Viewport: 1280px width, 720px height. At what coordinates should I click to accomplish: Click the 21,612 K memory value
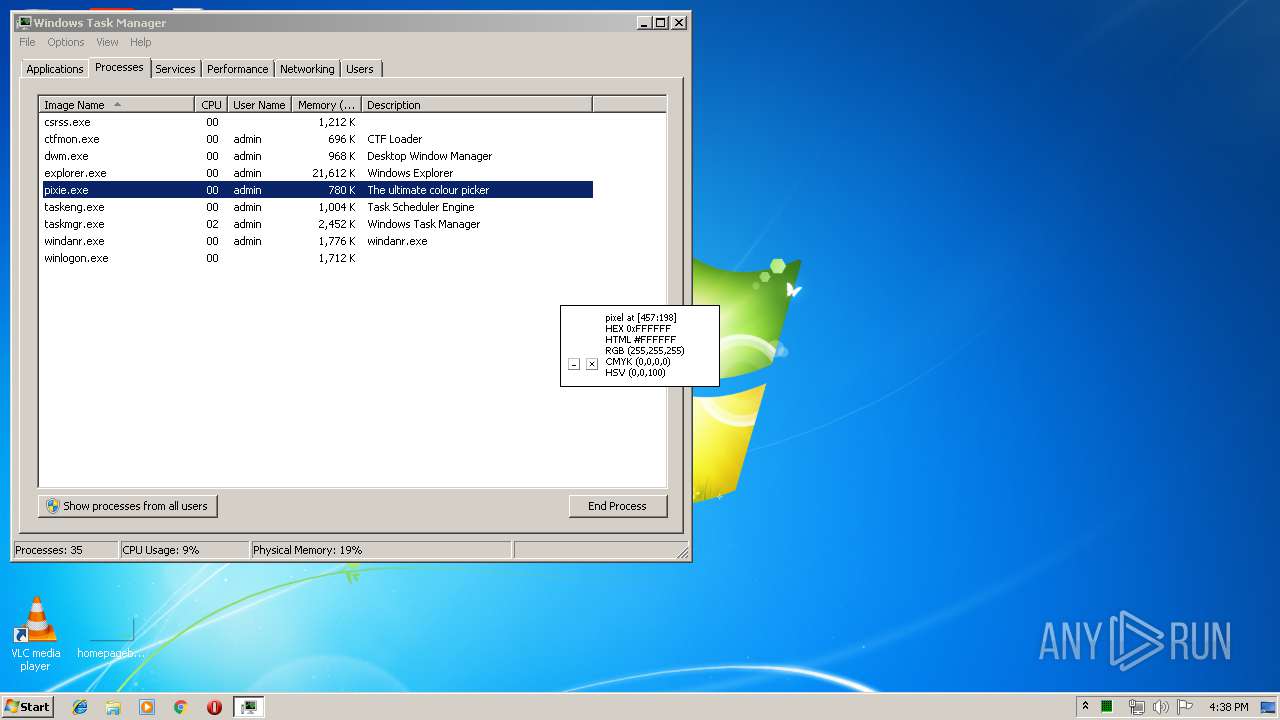coord(334,173)
